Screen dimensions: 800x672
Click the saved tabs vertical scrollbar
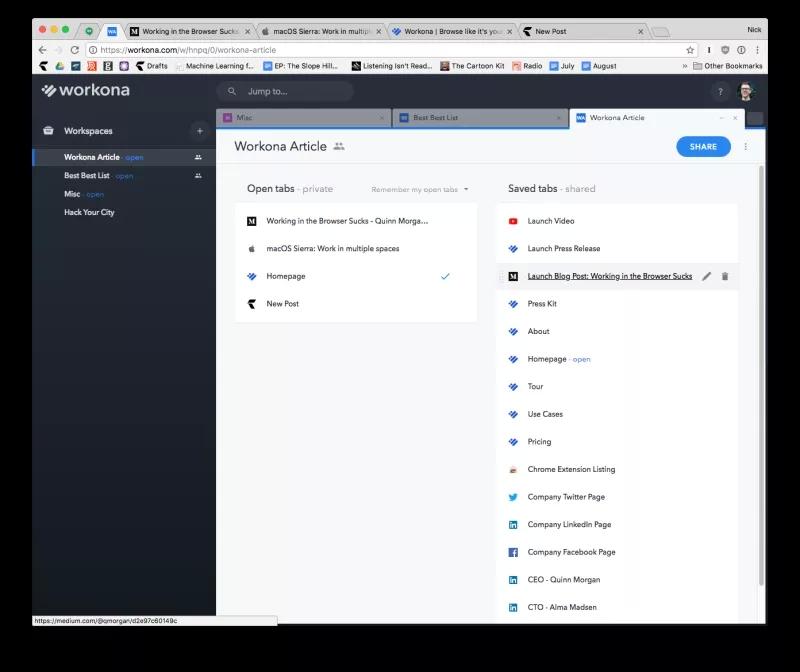761,375
